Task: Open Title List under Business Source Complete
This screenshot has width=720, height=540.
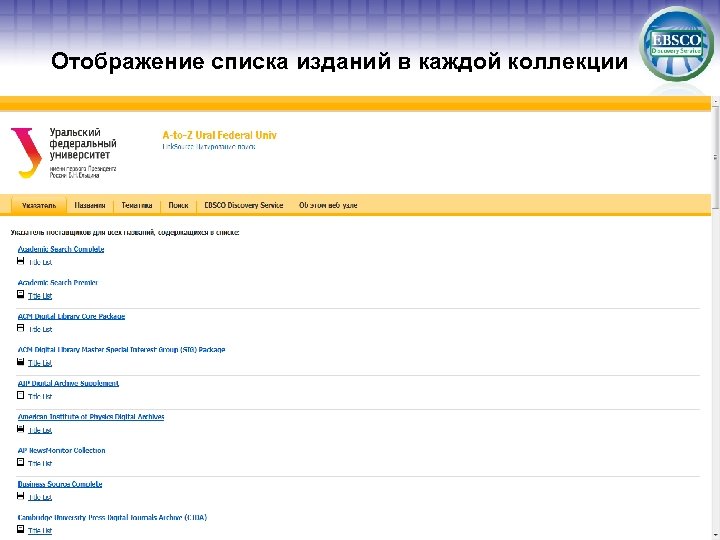Action: [x=40, y=497]
